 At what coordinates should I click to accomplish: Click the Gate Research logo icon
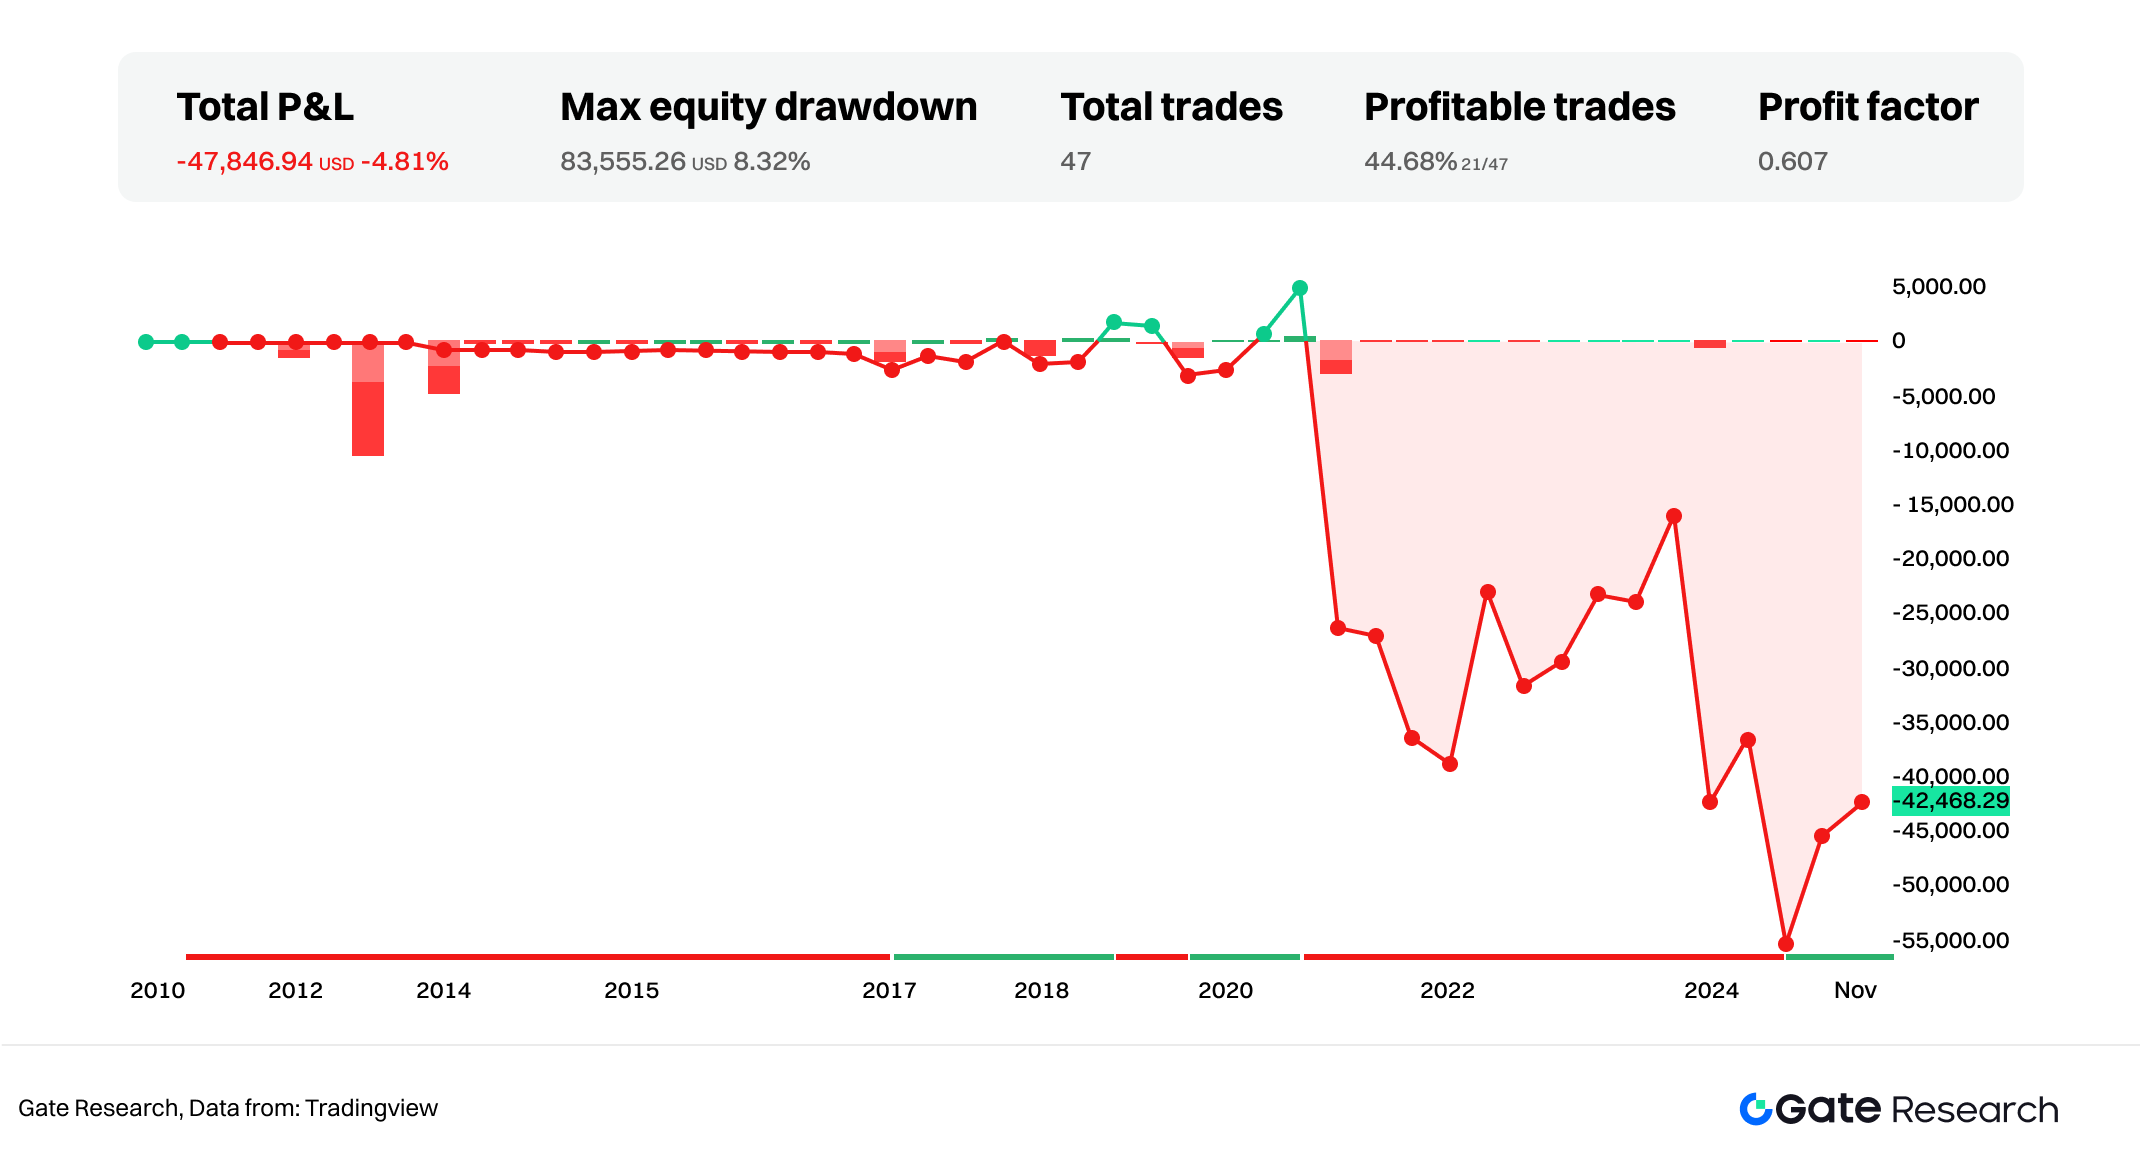click(1755, 1109)
